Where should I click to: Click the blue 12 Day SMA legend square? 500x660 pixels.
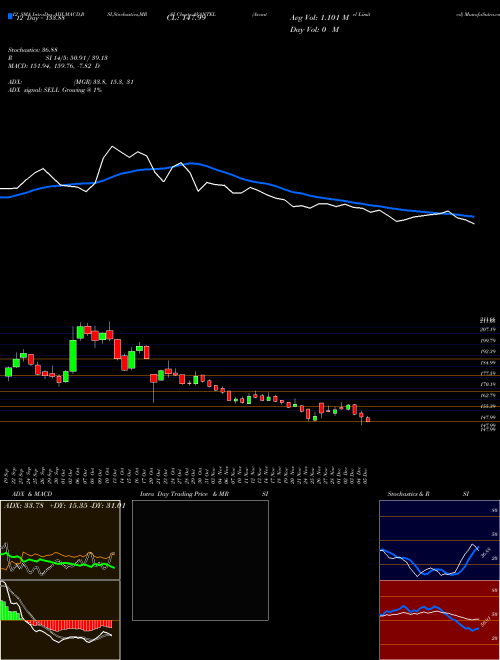(x=10, y=16)
